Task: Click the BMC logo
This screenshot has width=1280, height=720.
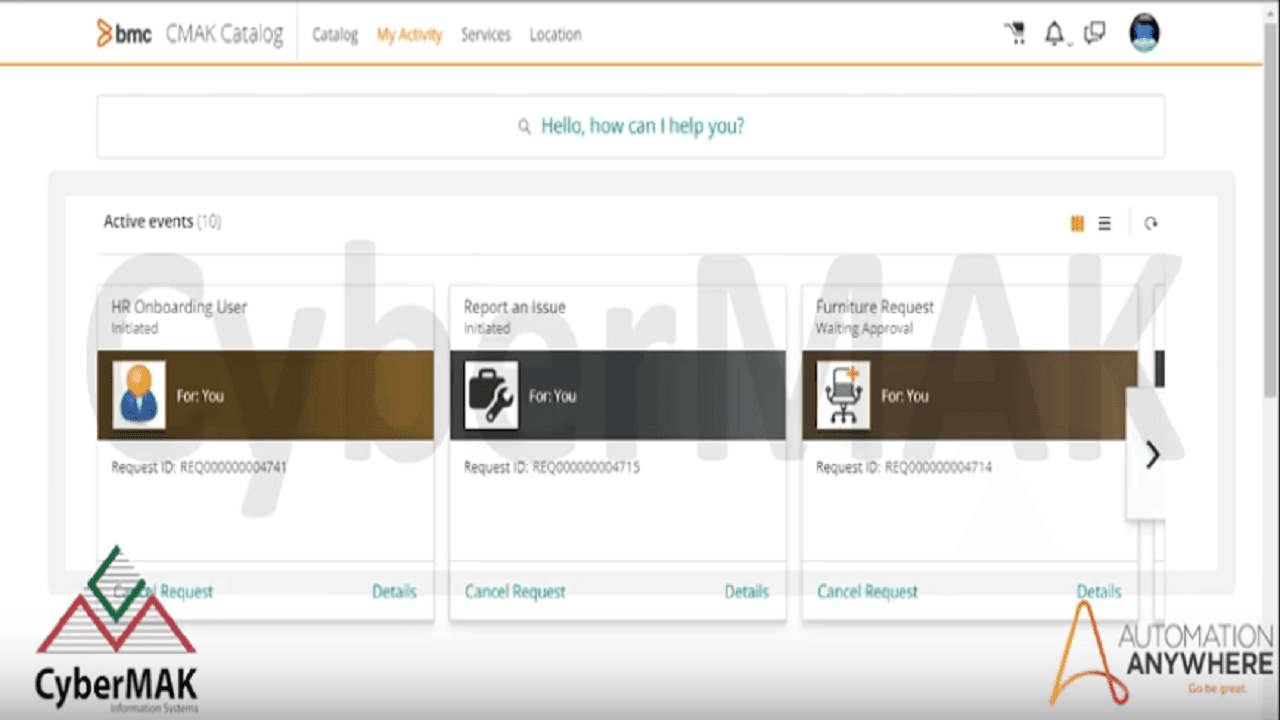Action: [x=124, y=34]
